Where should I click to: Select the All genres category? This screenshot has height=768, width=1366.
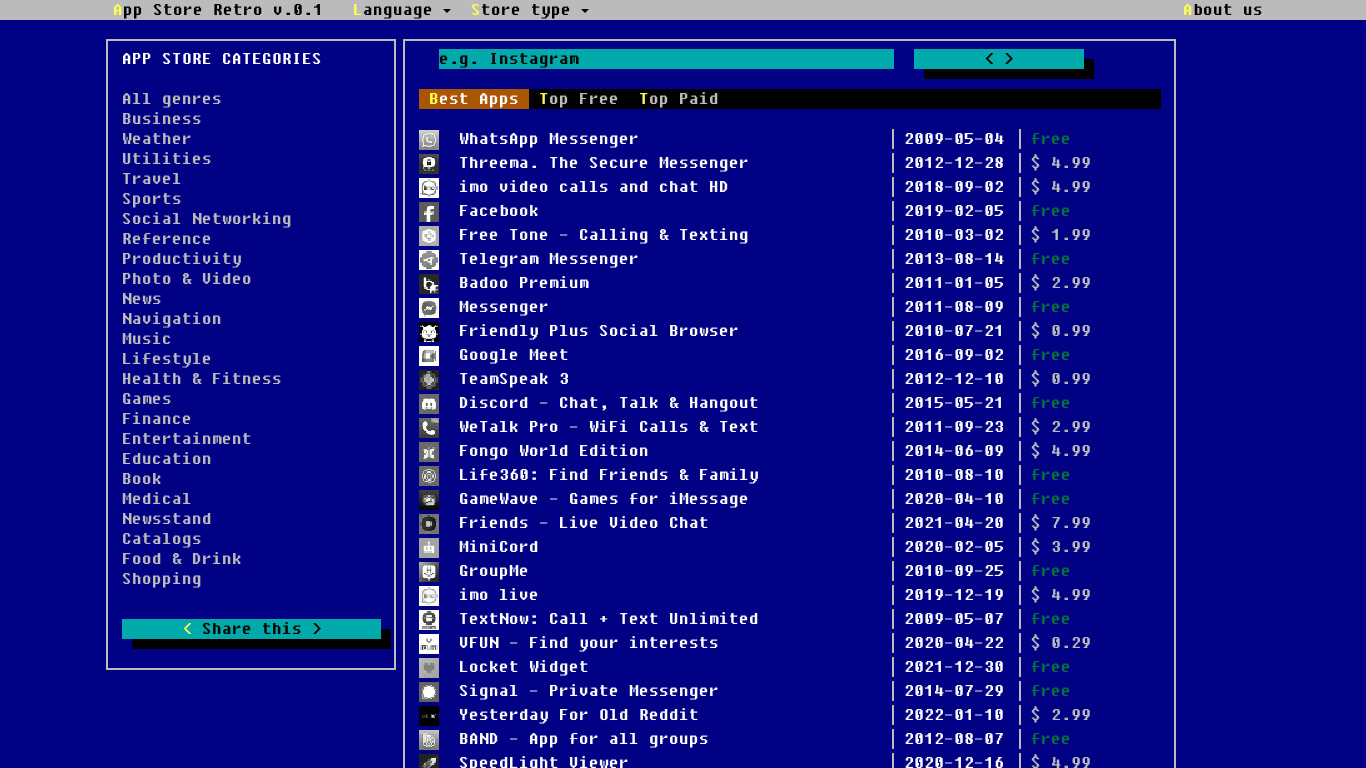pos(172,99)
